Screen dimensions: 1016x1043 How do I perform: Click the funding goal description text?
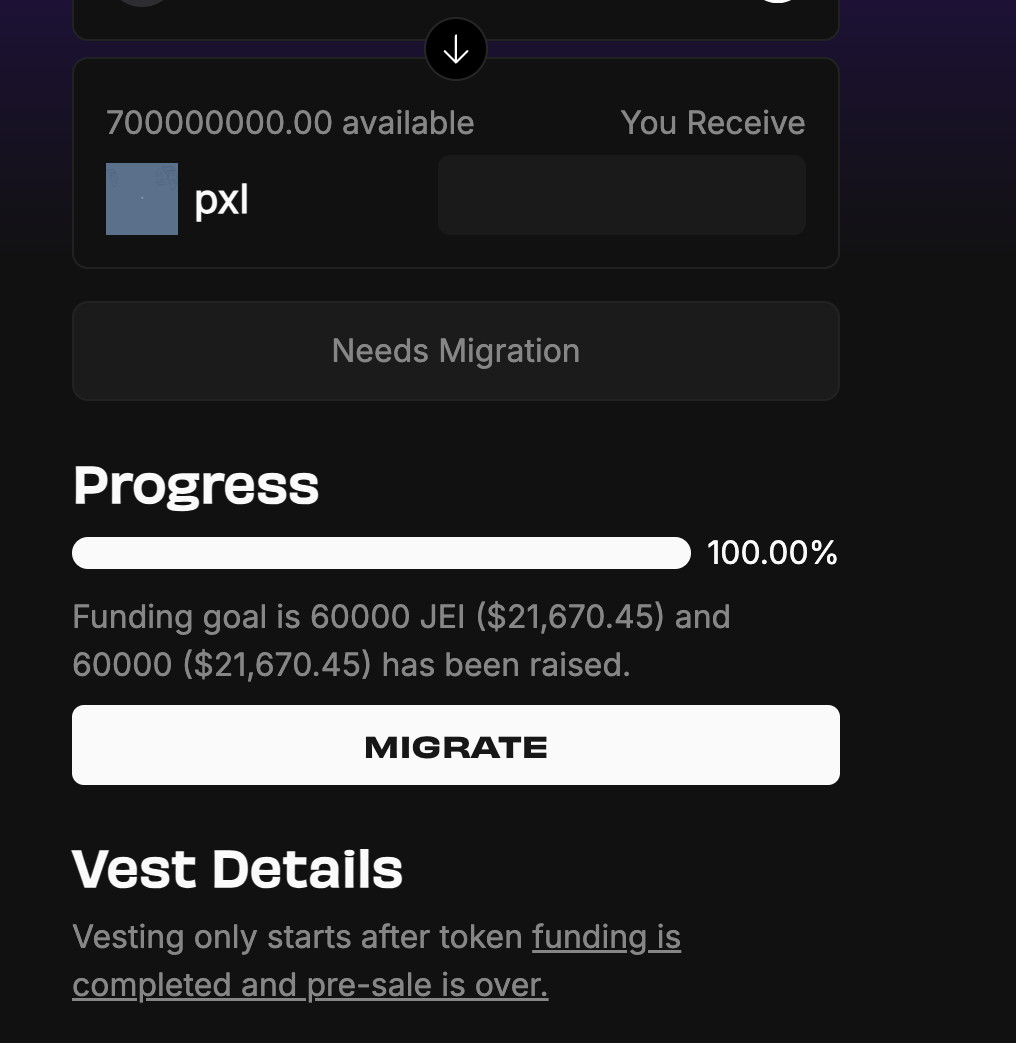coord(401,640)
